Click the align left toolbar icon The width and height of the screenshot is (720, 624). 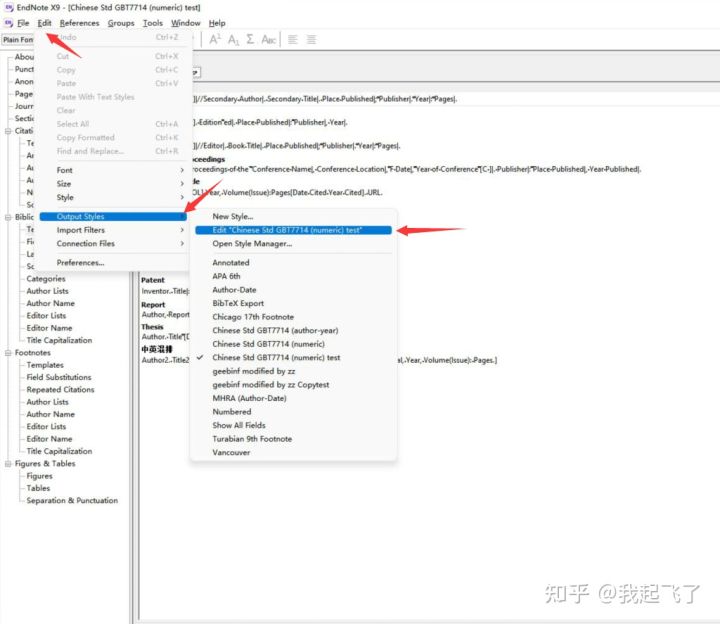(292, 39)
